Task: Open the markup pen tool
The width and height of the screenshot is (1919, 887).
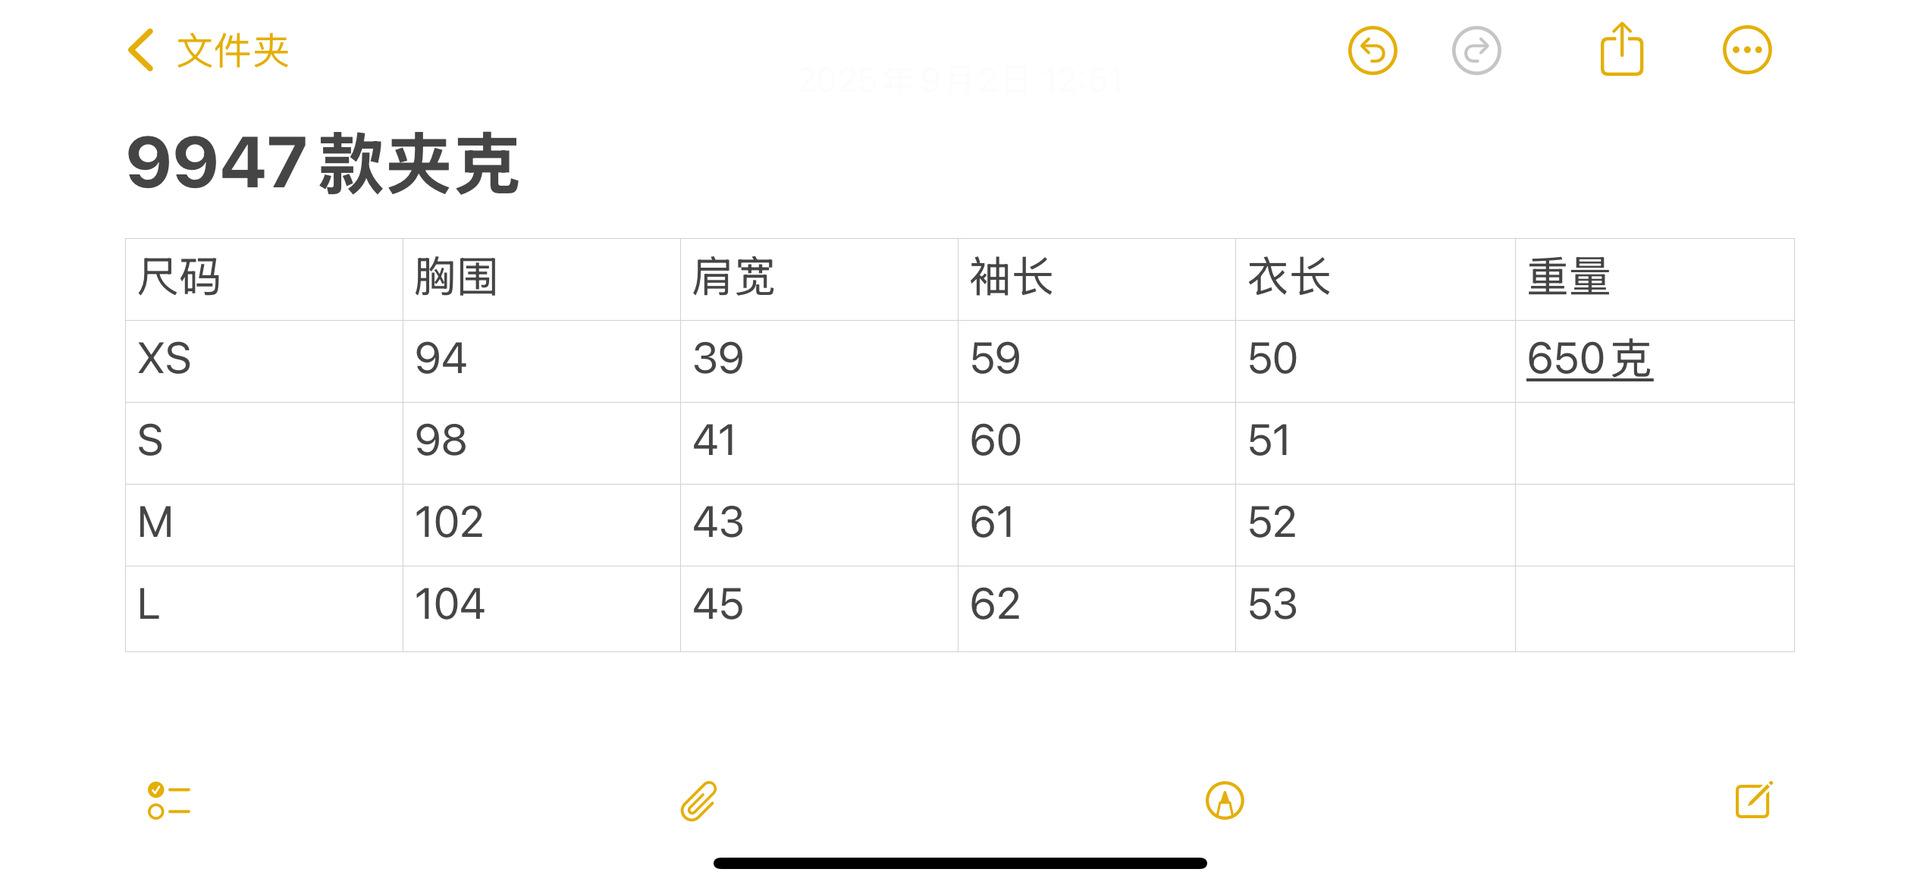Action: 1224,801
